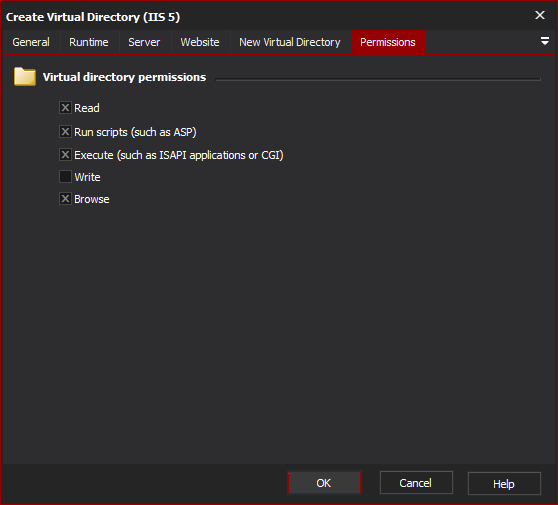The width and height of the screenshot is (558, 505).
Task: Enable the Write permission checkbox
Action: click(x=65, y=177)
